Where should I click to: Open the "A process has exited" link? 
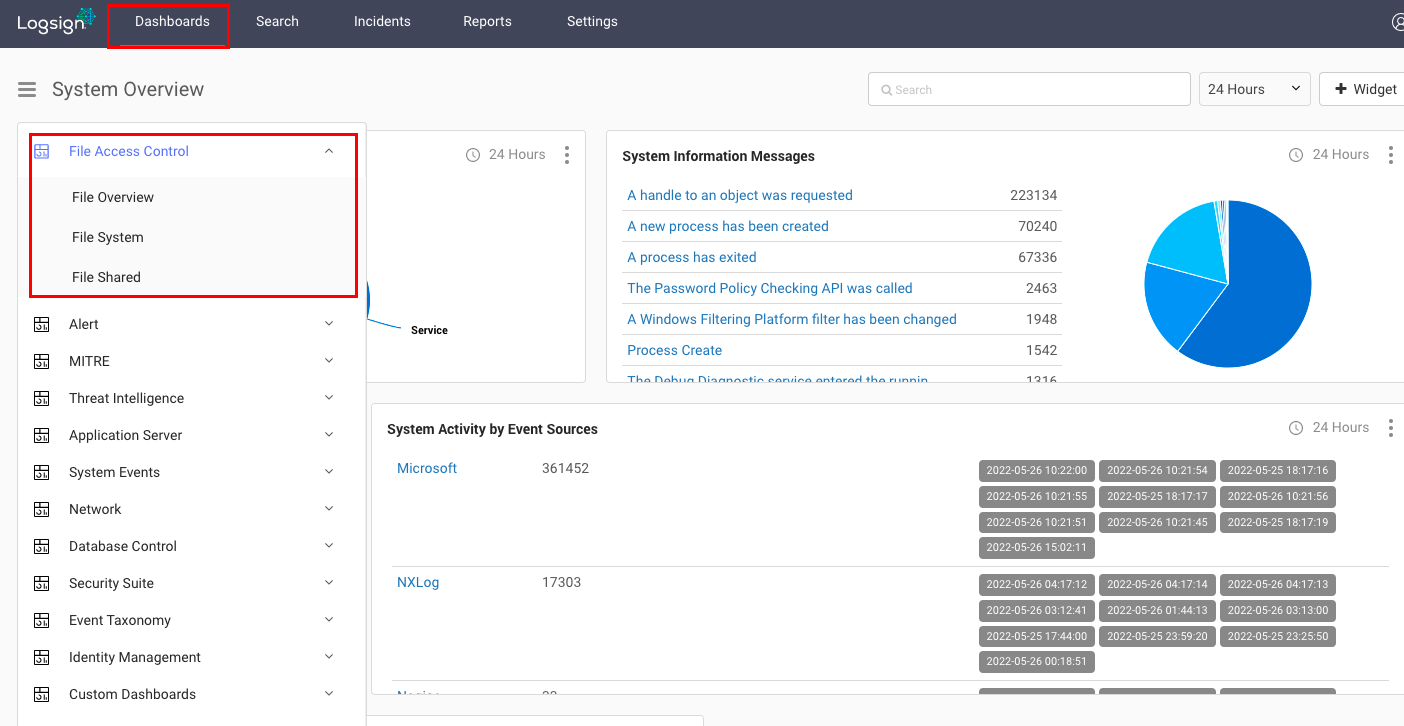point(691,257)
